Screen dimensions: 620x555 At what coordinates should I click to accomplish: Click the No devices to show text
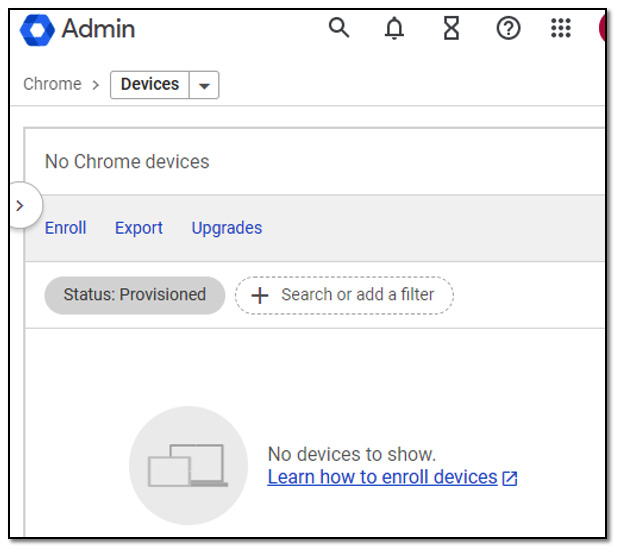tap(352, 454)
